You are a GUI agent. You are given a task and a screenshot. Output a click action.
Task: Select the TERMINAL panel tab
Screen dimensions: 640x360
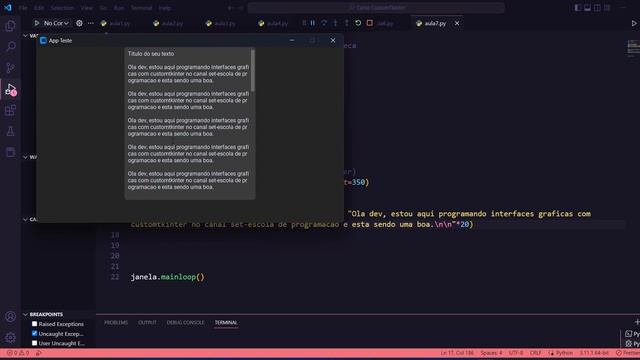pyautogui.click(x=226, y=322)
